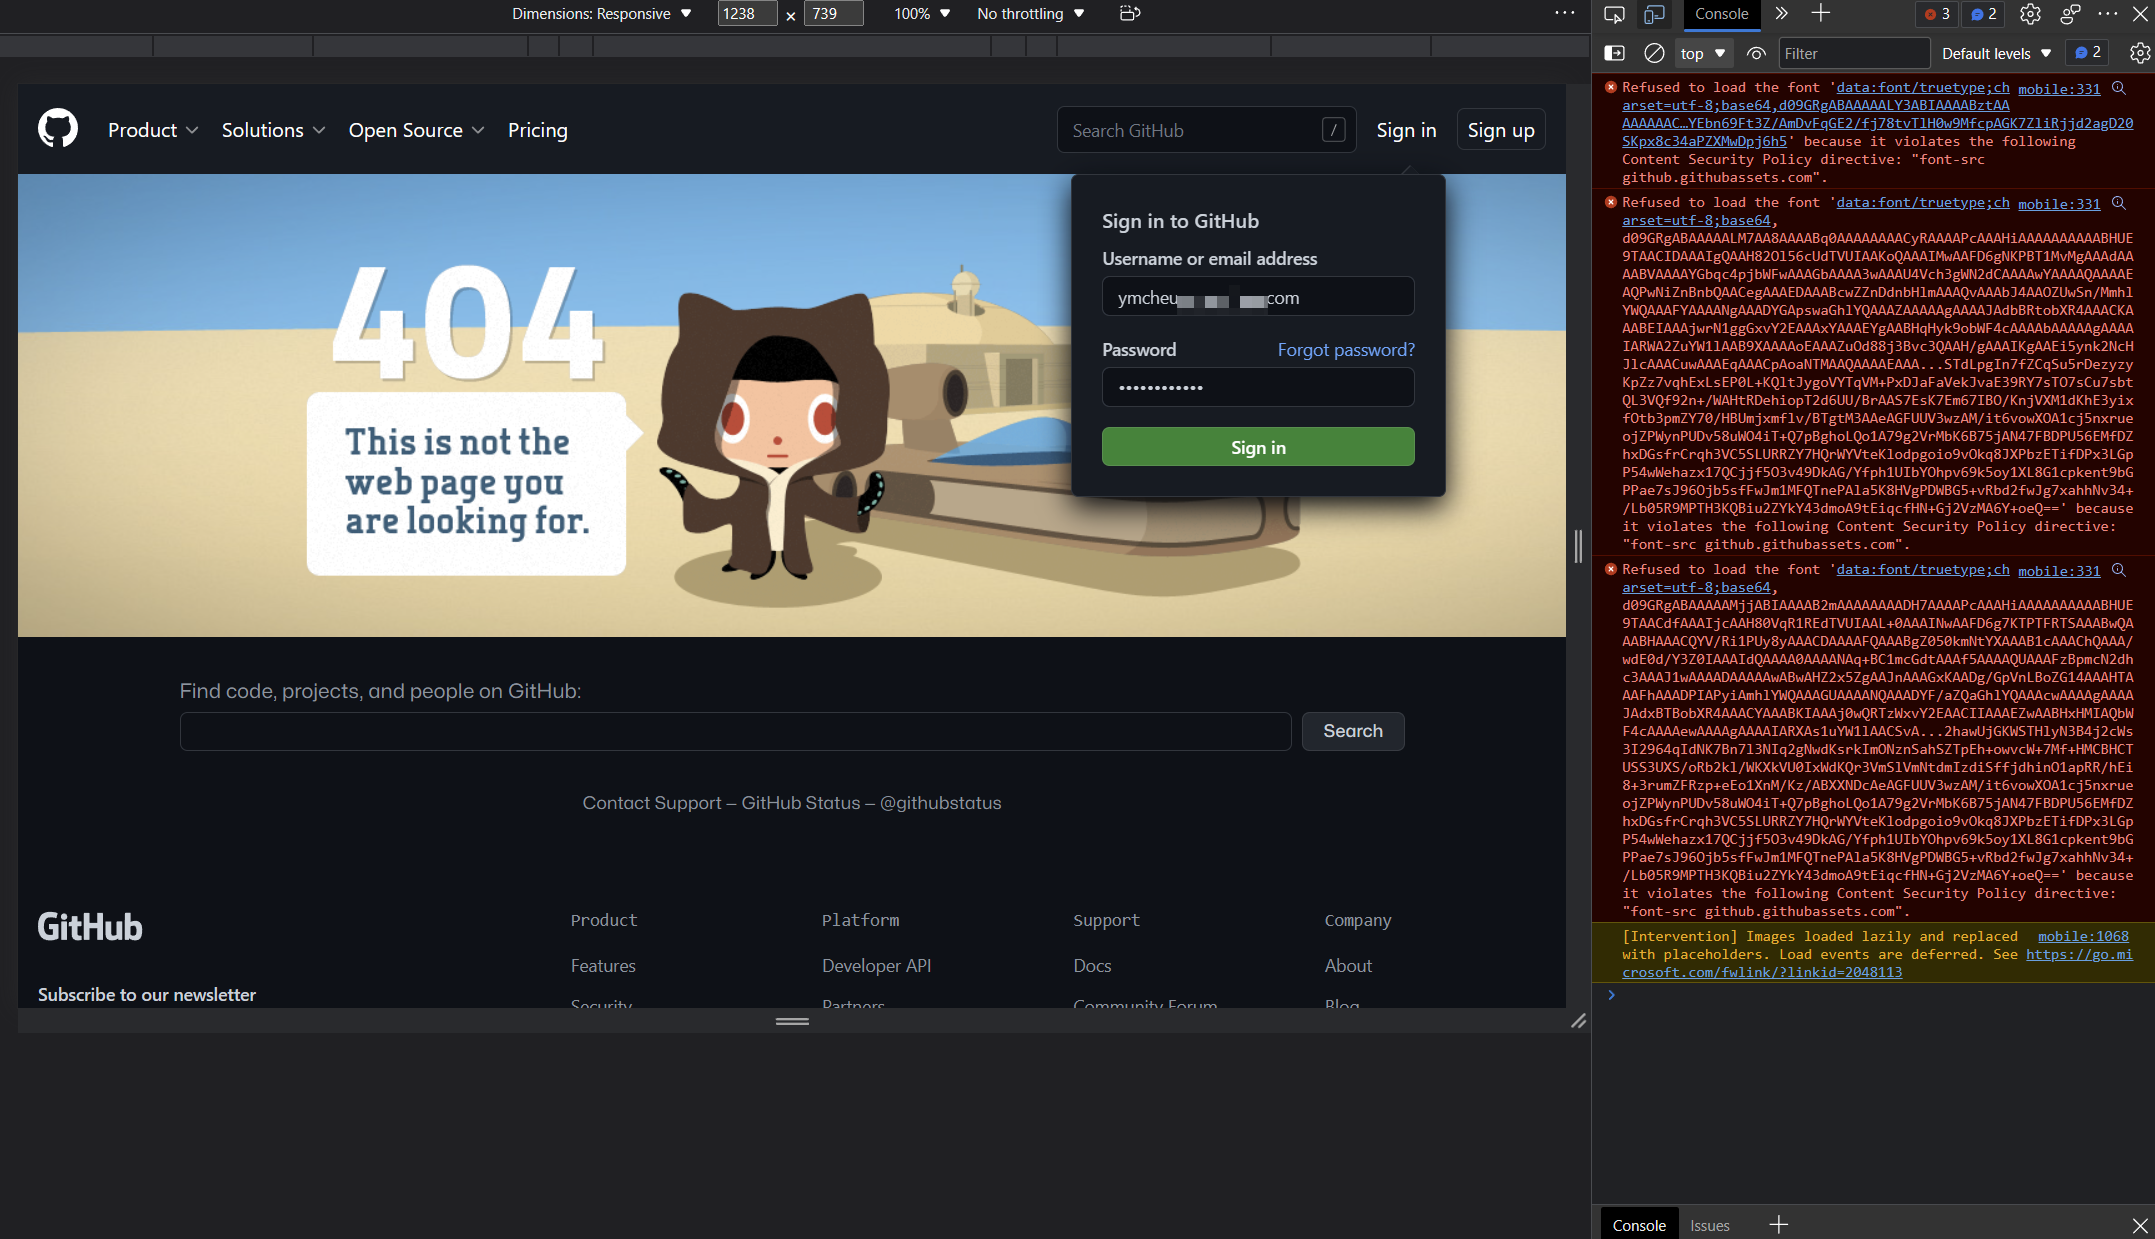Click the Contact Support link
This screenshot has width=2155, height=1239.
tap(652, 802)
